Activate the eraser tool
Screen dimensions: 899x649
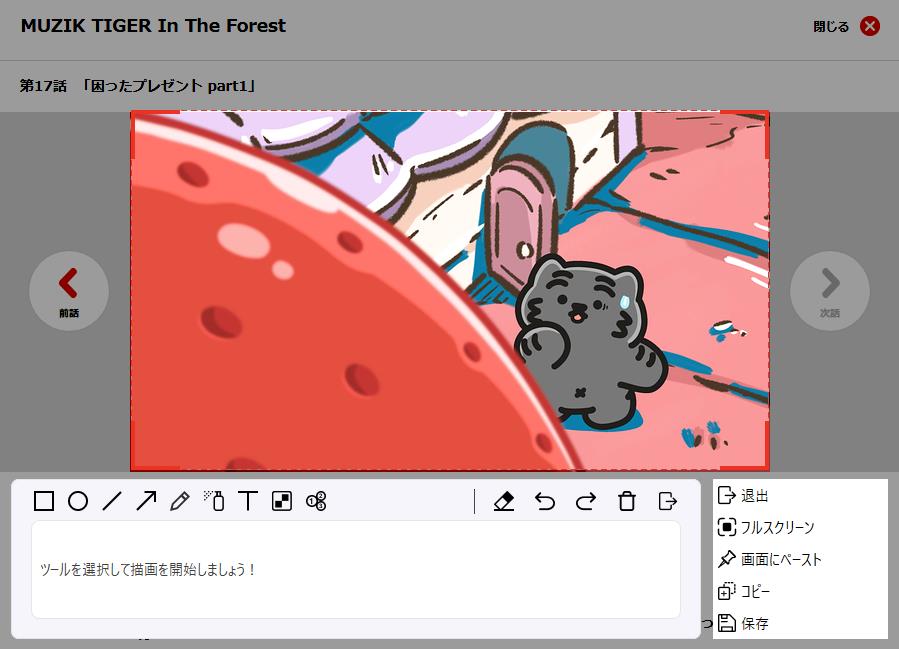tap(505, 501)
